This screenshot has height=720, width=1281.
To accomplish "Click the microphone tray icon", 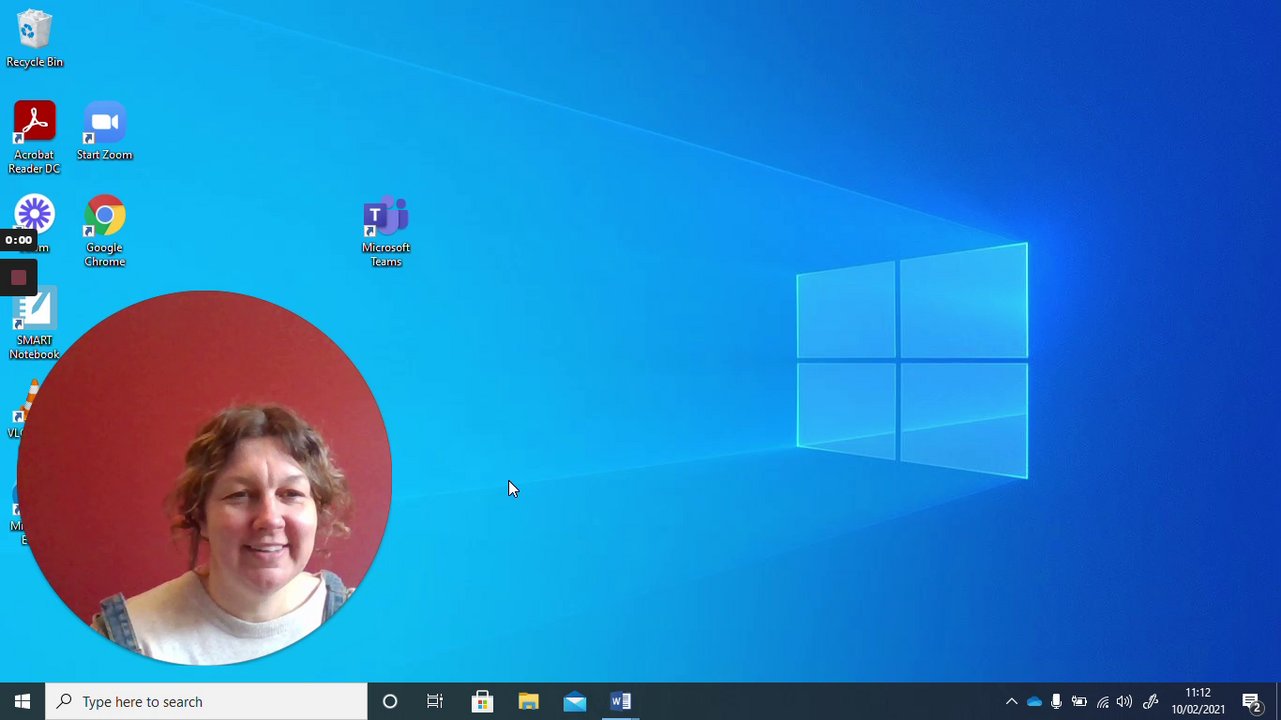I will tap(1056, 702).
